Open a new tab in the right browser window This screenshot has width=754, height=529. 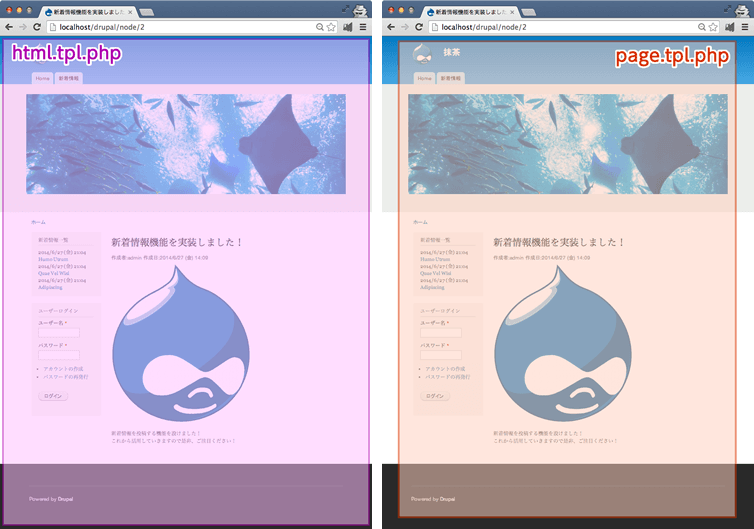[528, 12]
